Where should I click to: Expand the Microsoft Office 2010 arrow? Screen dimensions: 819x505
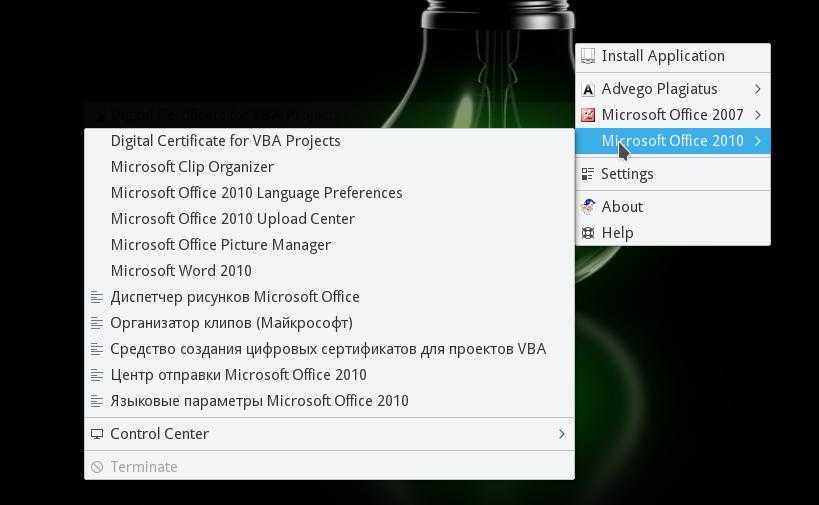pyautogui.click(x=758, y=141)
